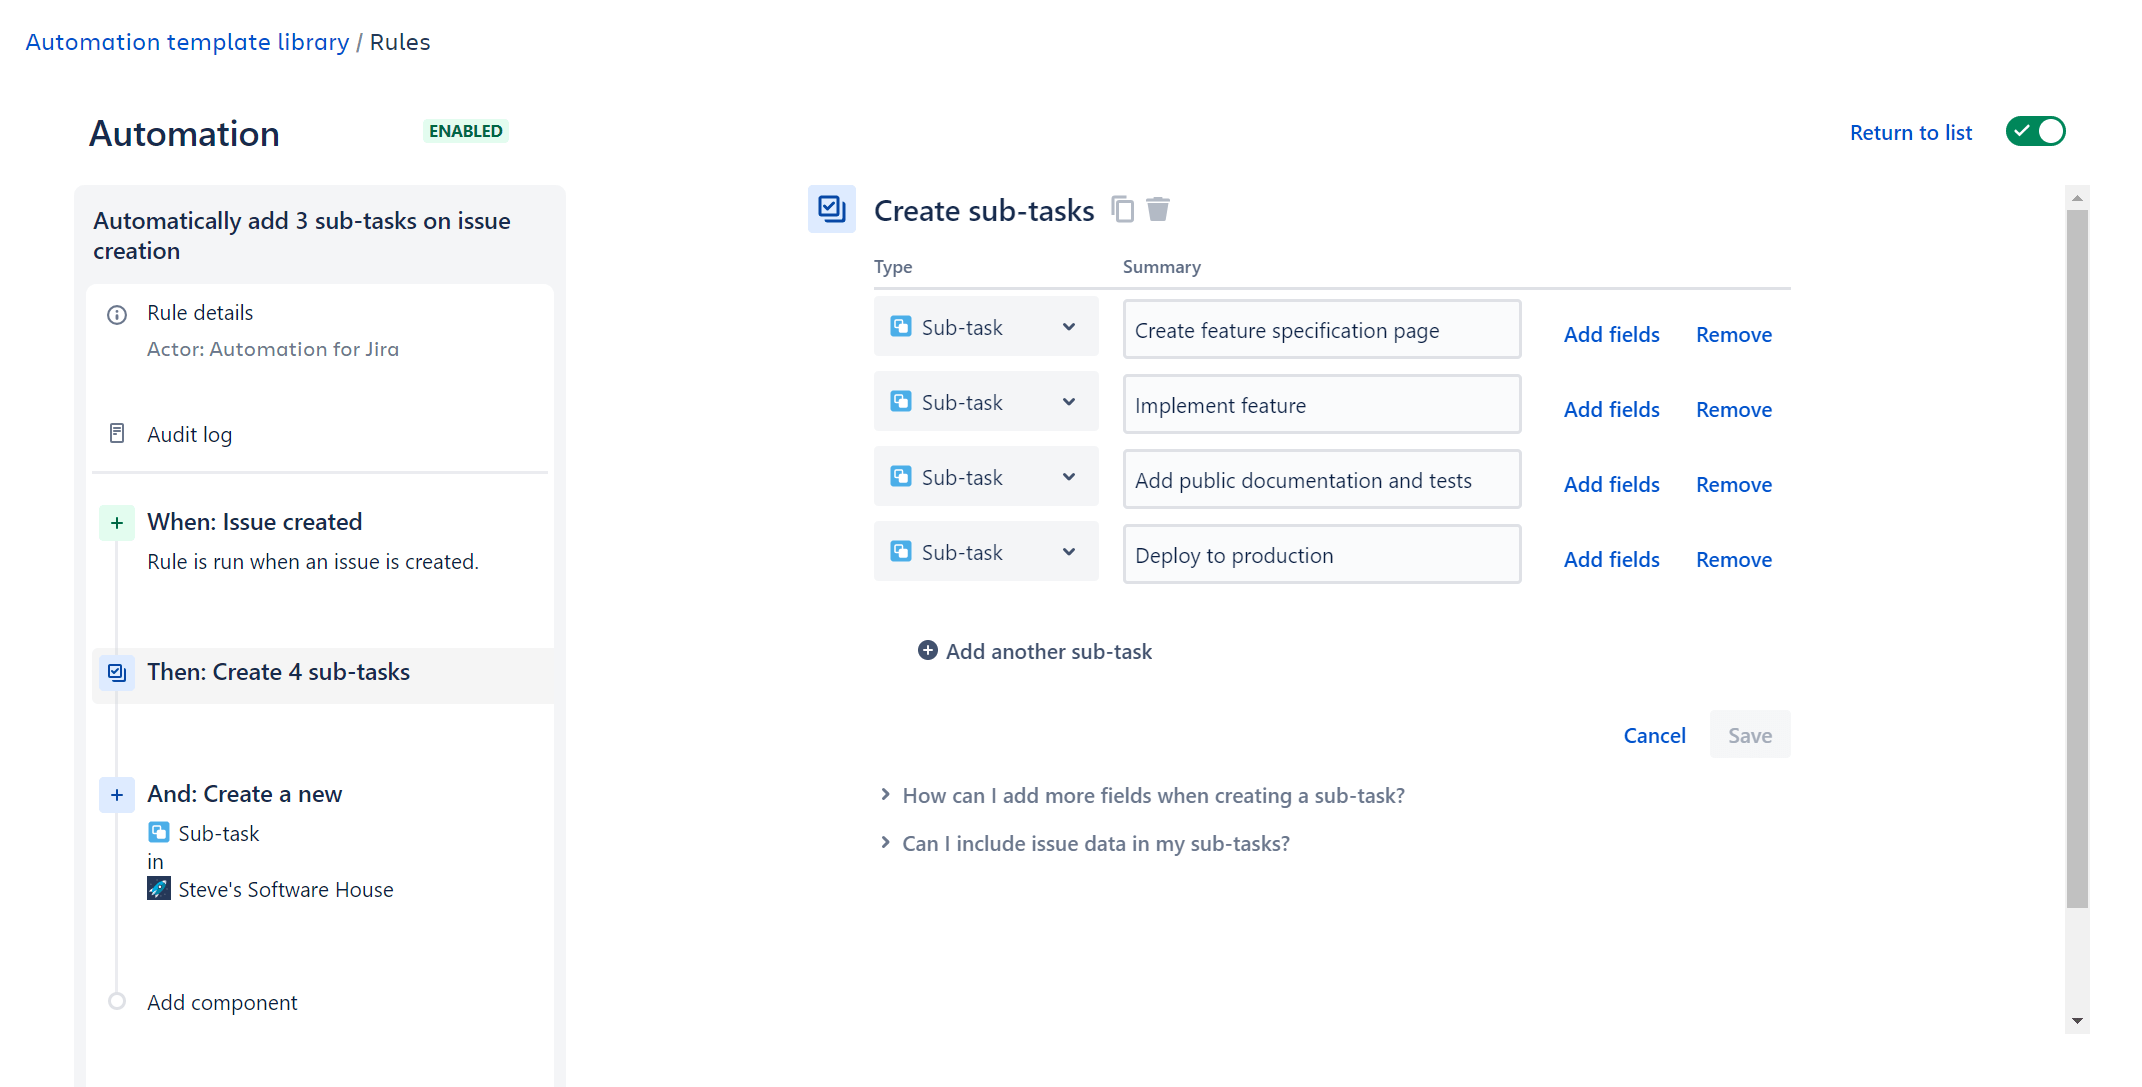Remove the 'Deploy to production' sub-task
This screenshot has width=2142, height=1087.
coord(1733,559)
